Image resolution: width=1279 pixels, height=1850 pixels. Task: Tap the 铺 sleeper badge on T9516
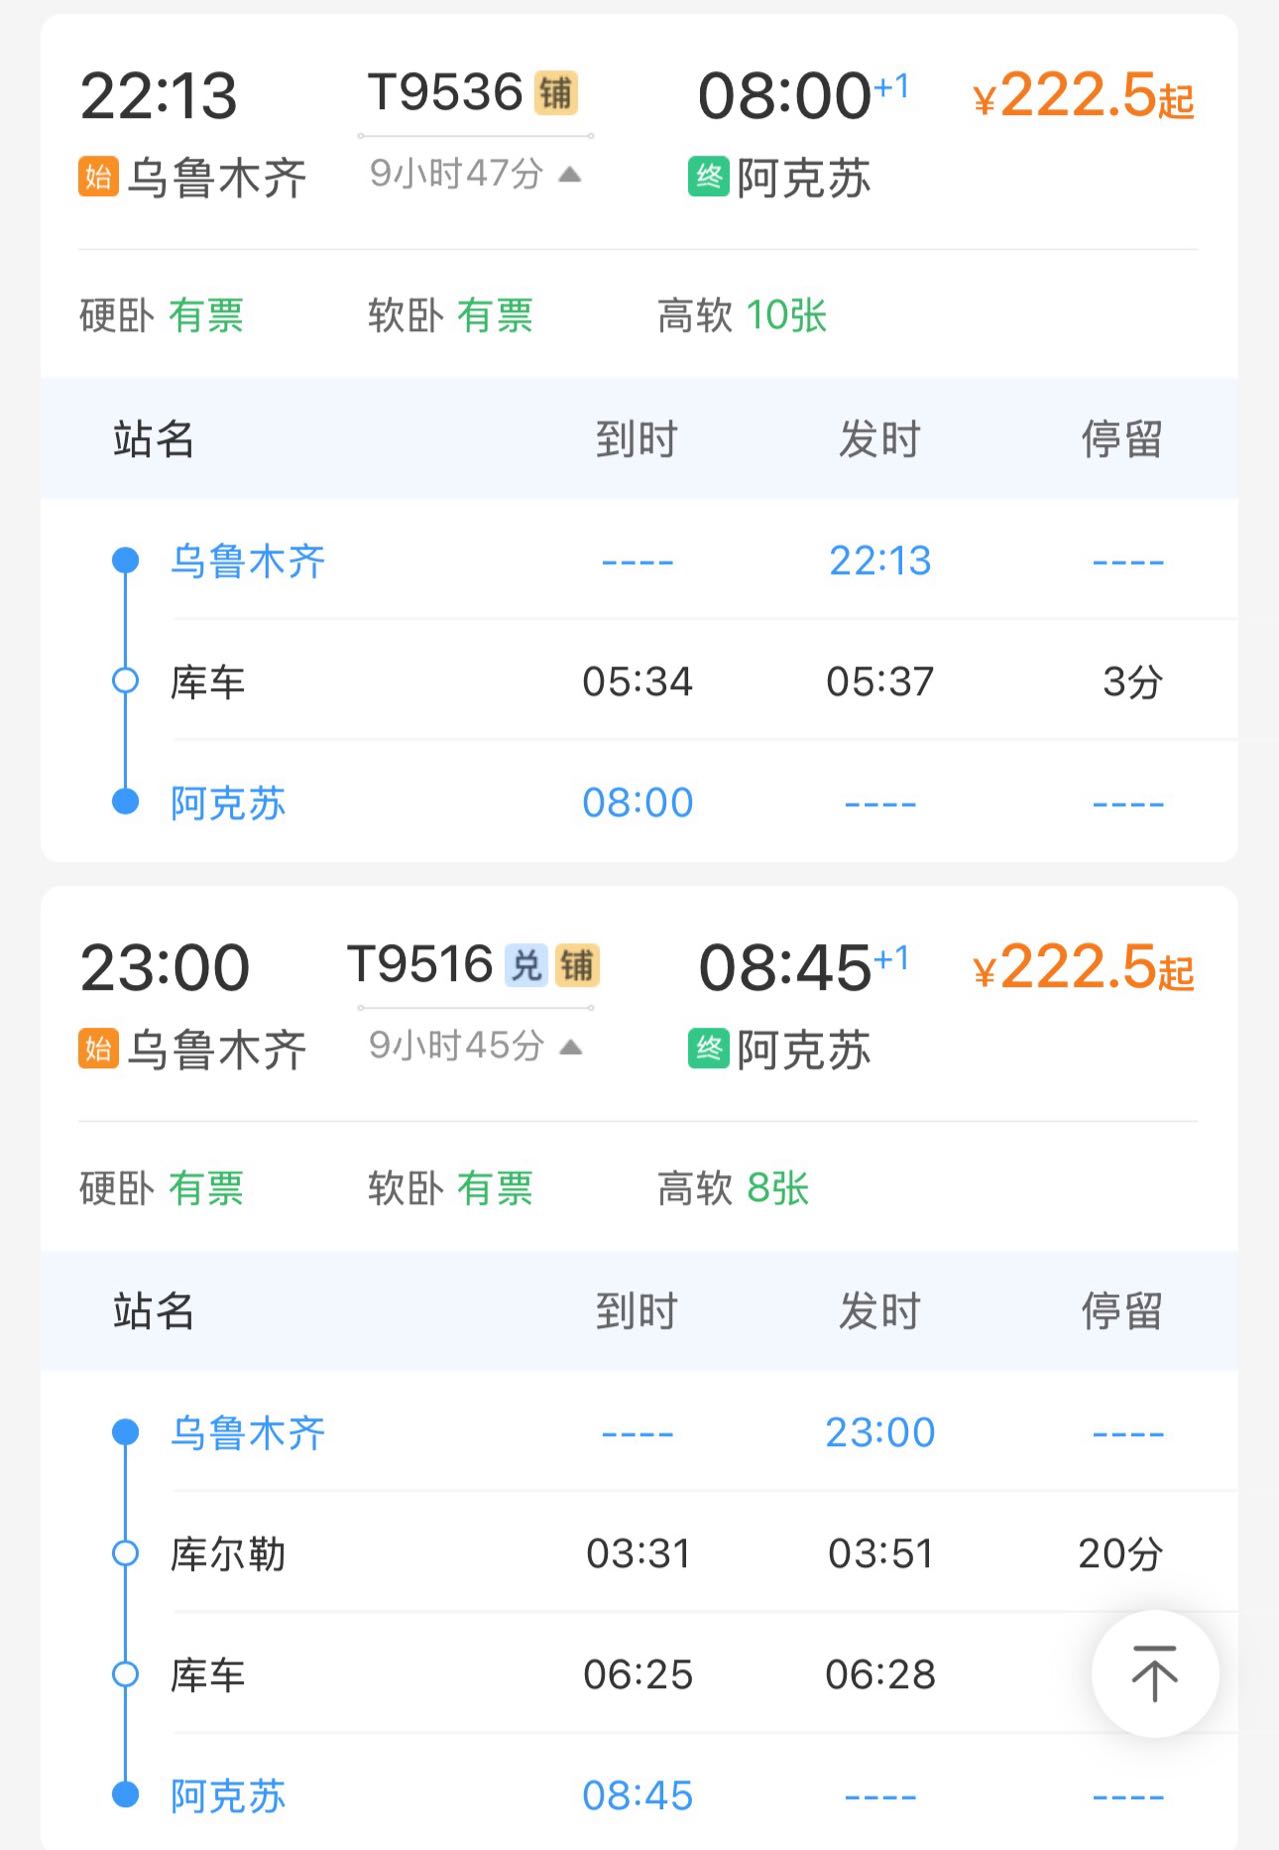[x=577, y=965]
